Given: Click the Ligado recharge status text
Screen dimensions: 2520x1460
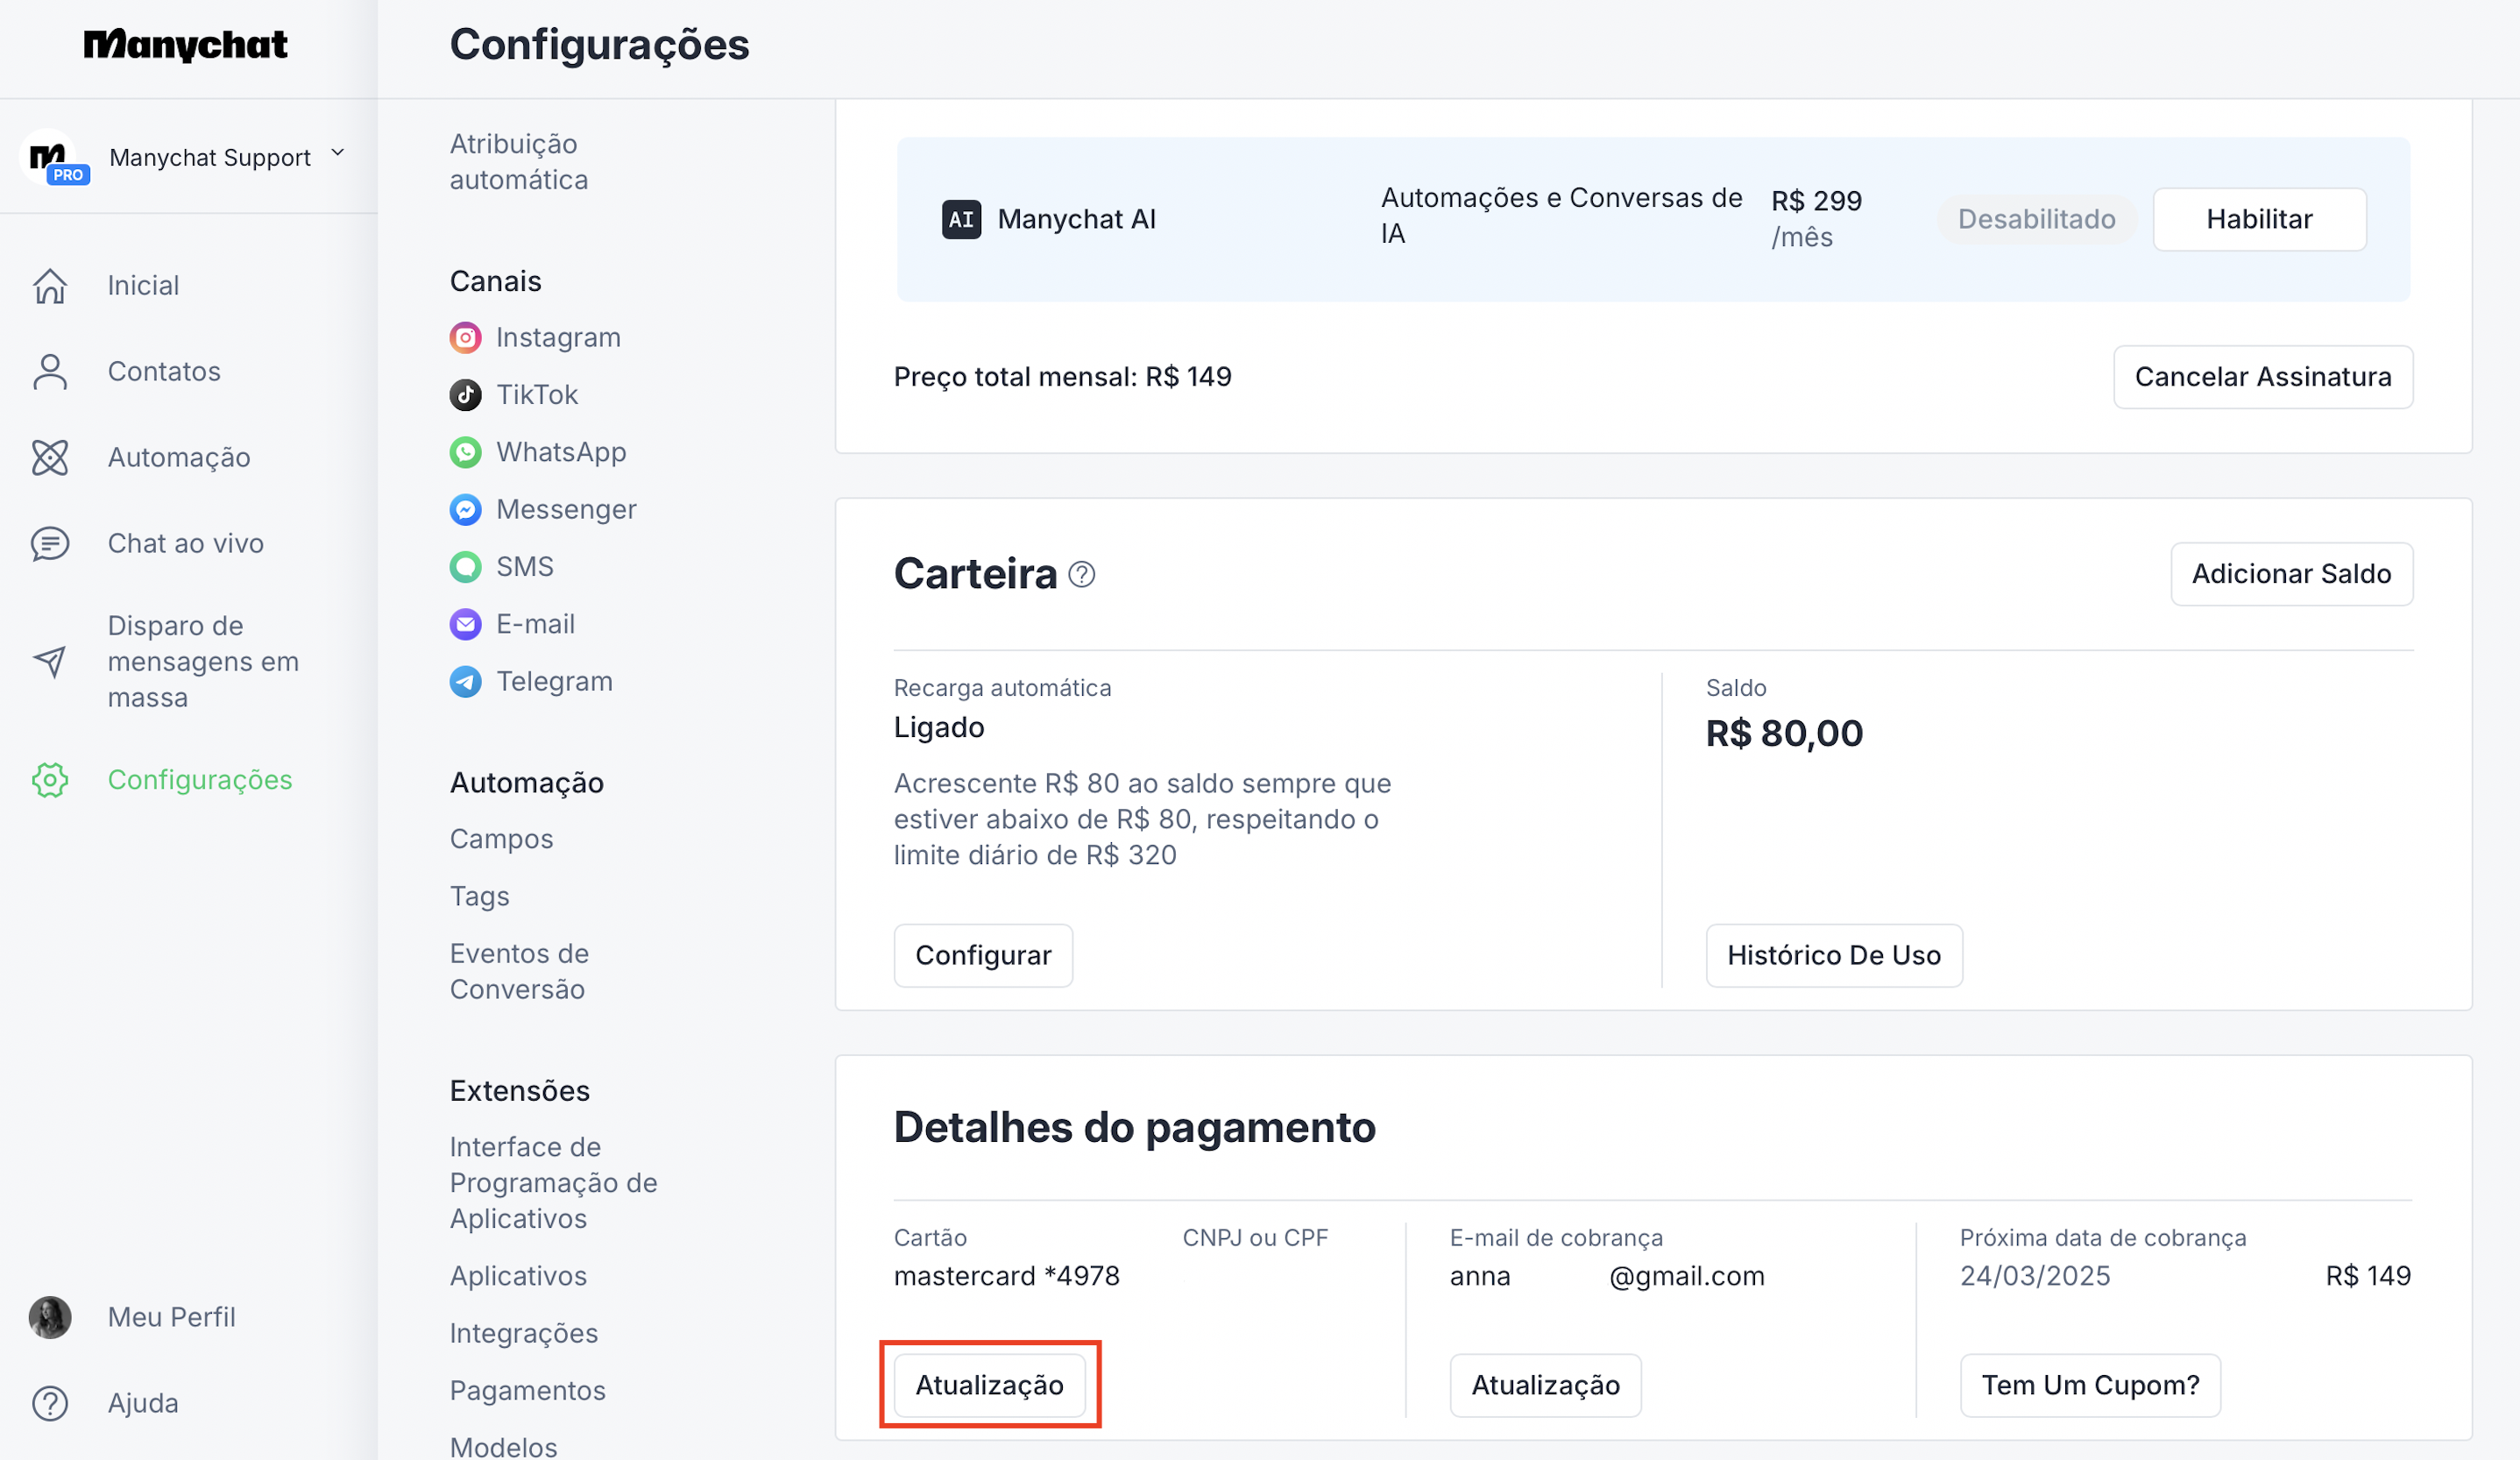Looking at the screenshot, I should (939, 727).
